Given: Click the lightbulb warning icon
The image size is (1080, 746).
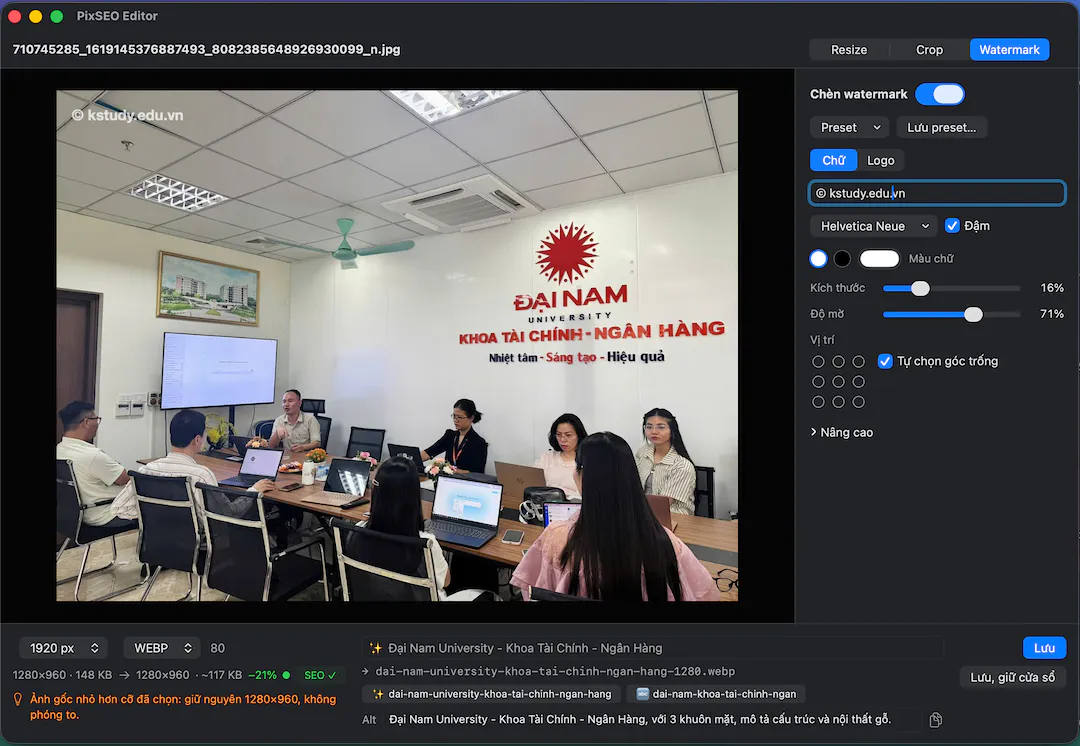Looking at the screenshot, I should [x=19, y=699].
